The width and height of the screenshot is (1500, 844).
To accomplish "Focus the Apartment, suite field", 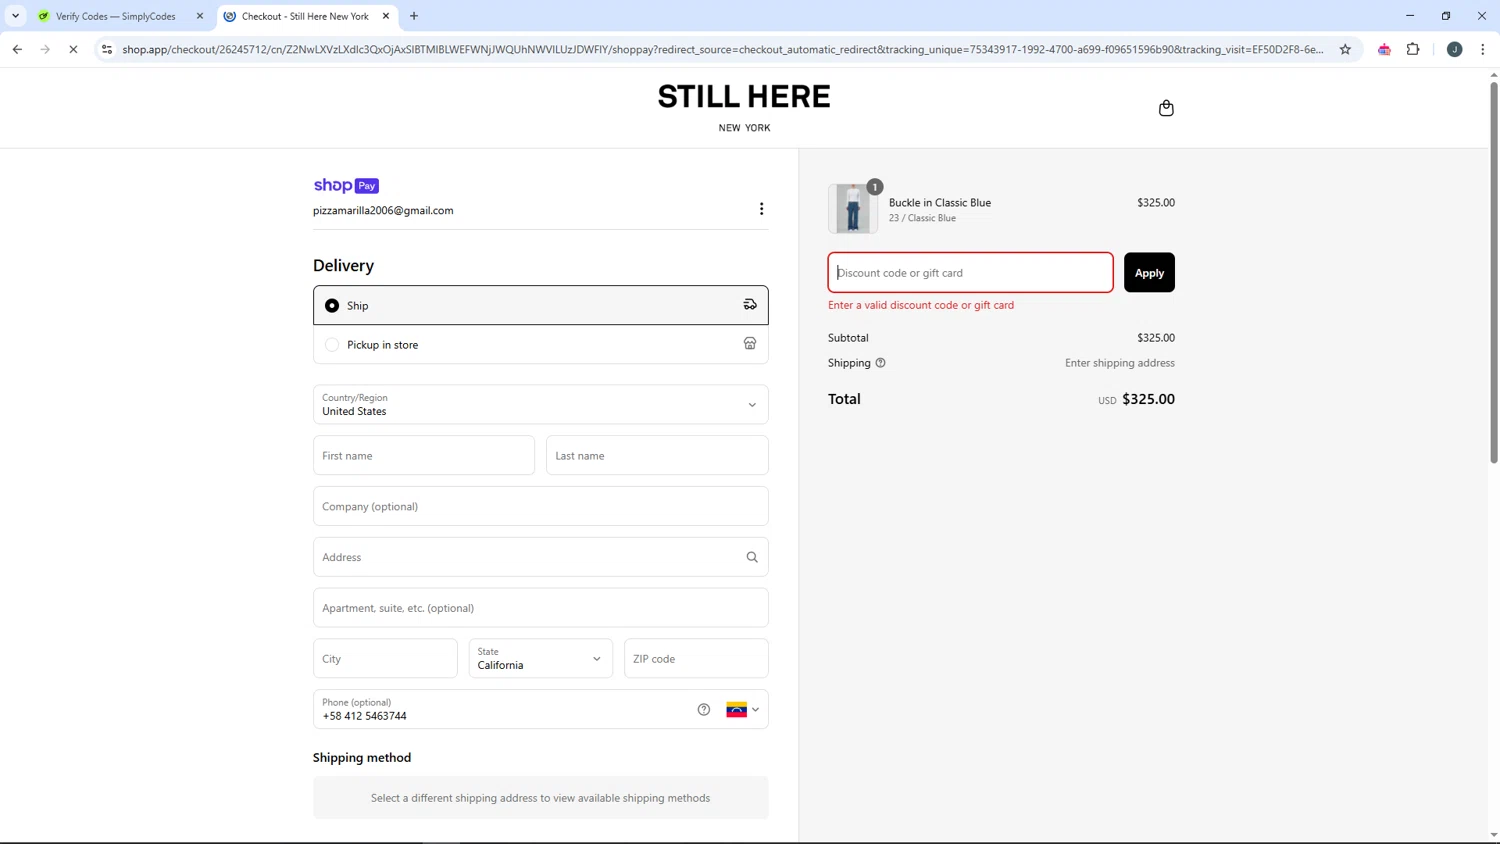I will click(541, 608).
